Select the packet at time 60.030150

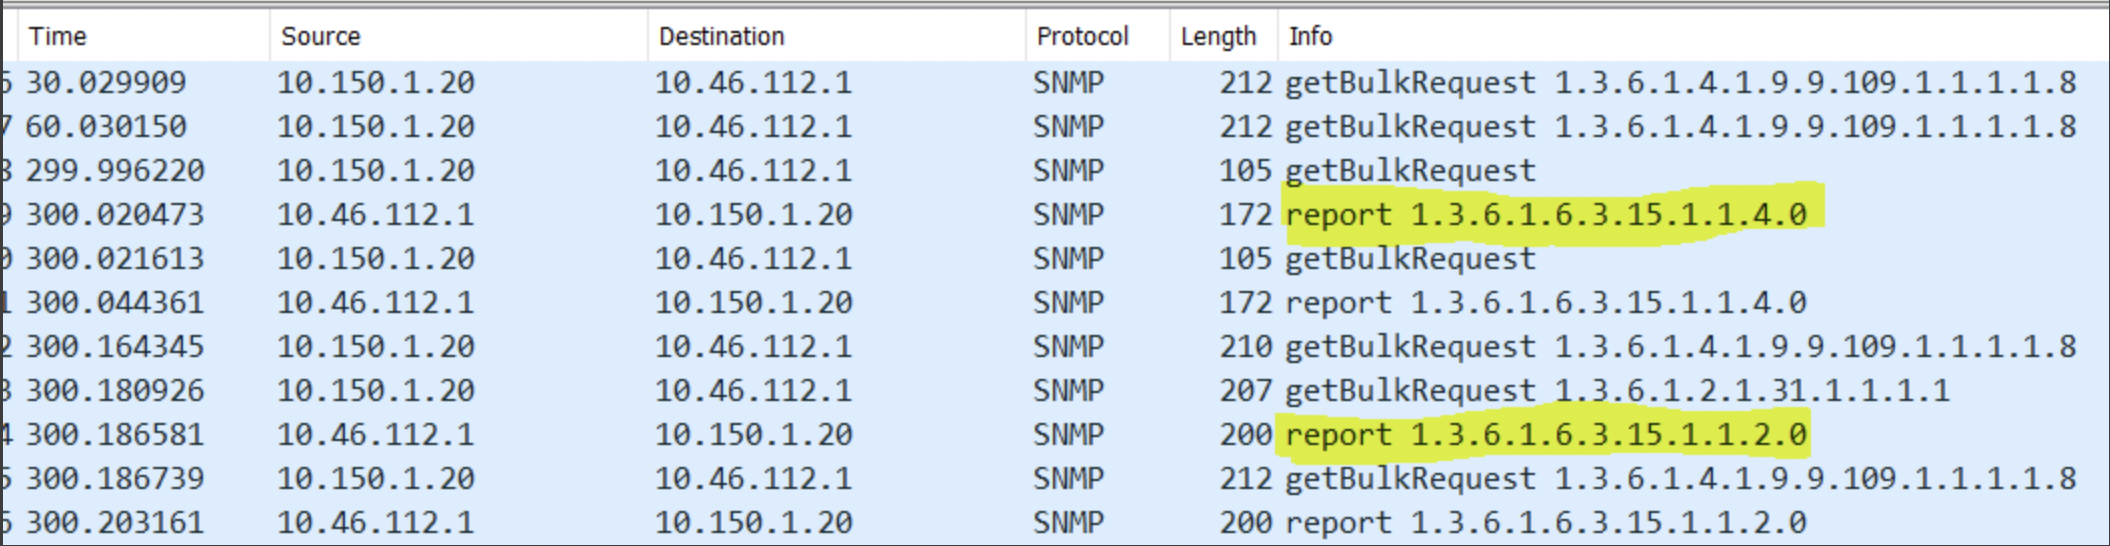[x=106, y=126]
